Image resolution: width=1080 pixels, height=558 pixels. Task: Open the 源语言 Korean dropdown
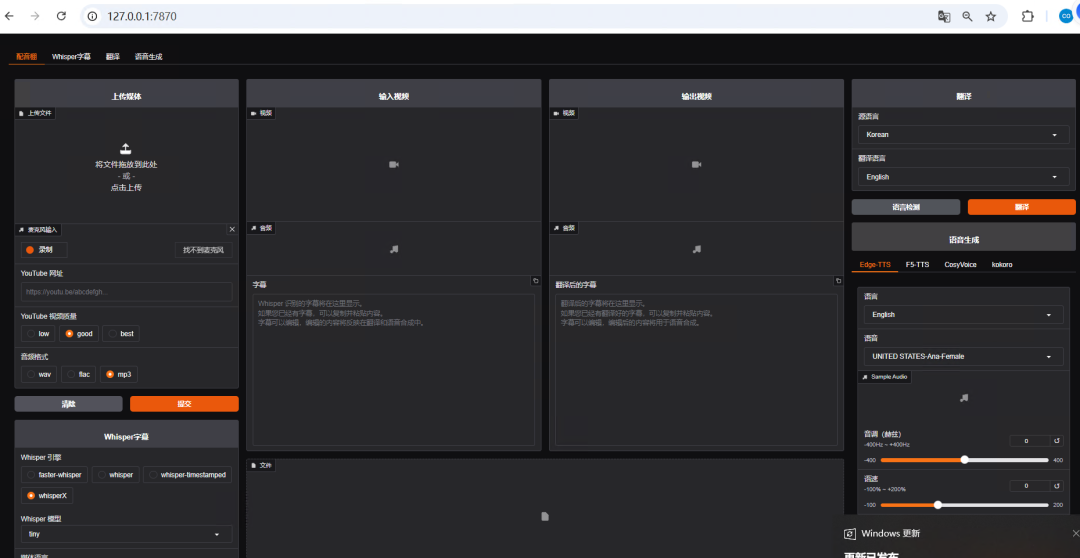coord(964,135)
